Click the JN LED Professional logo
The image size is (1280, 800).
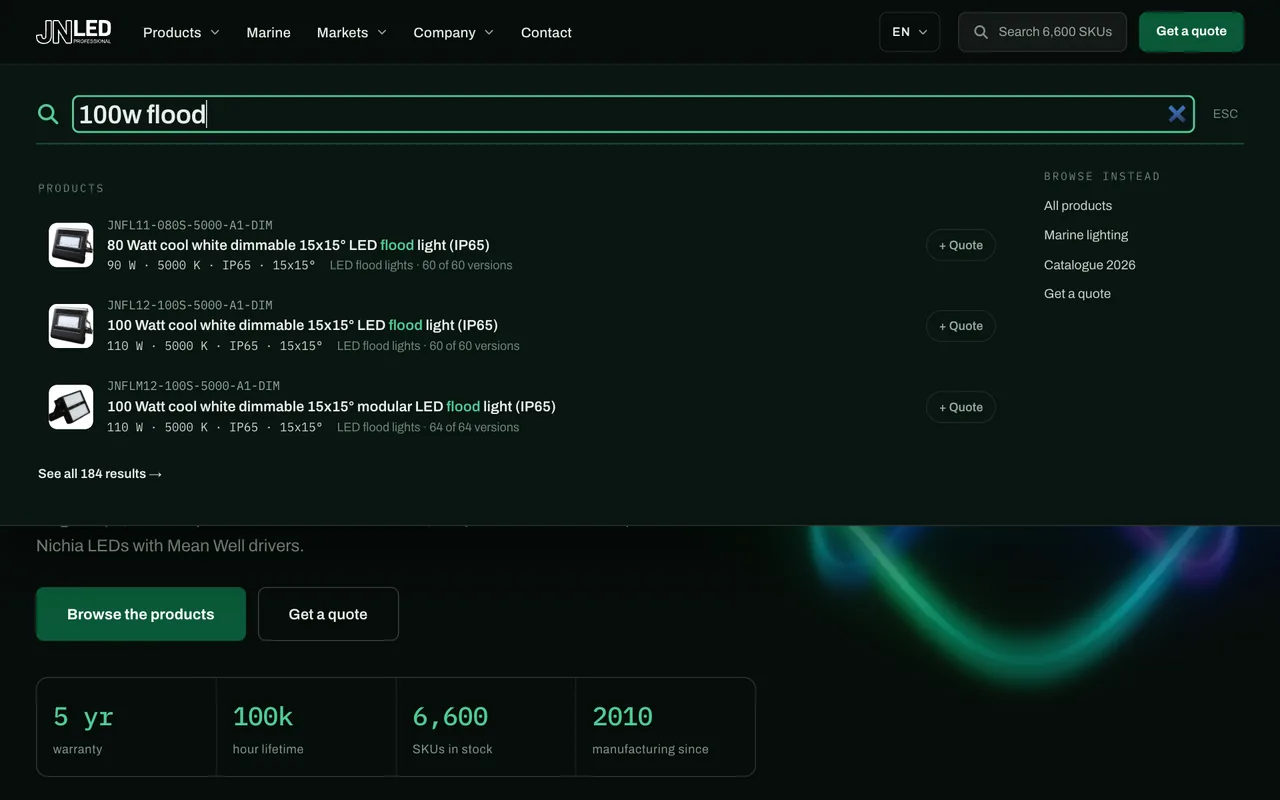pos(74,32)
